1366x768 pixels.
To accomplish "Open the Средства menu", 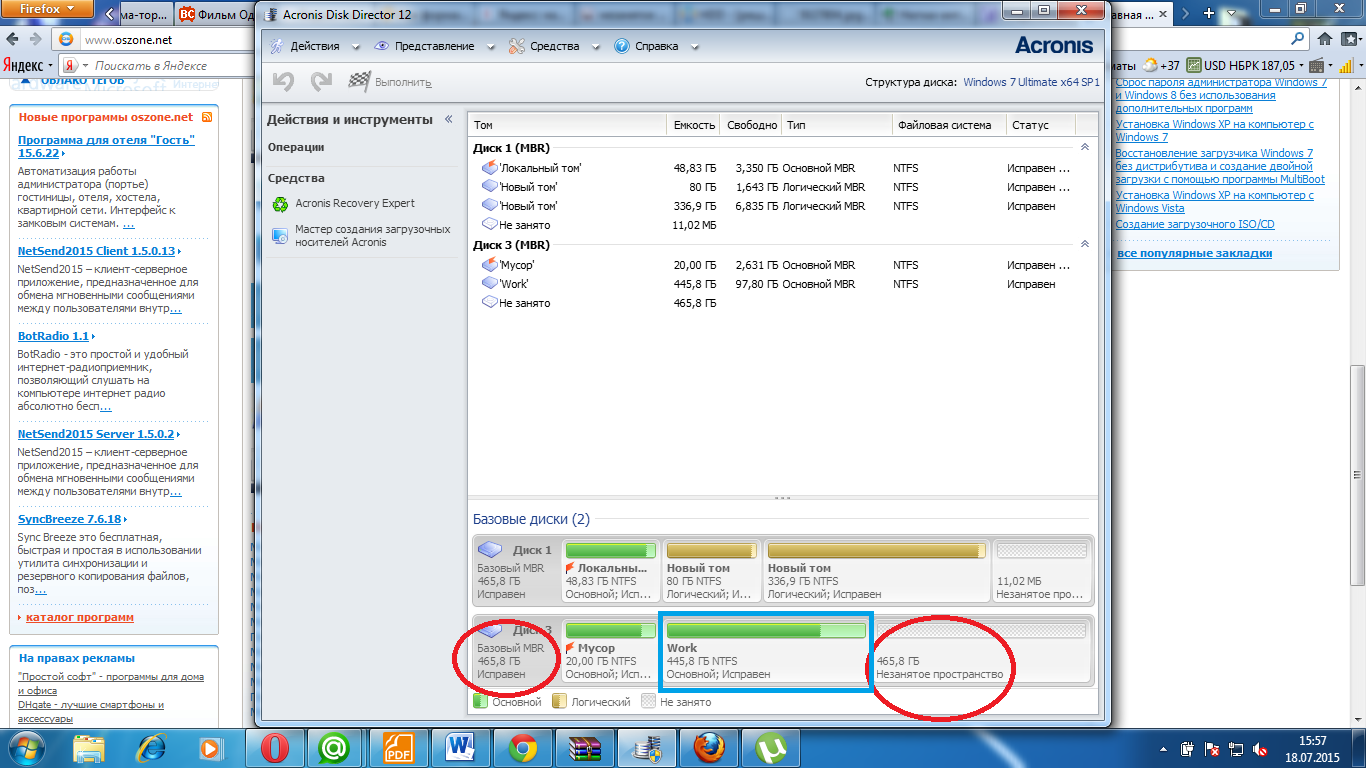I will coord(553,46).
